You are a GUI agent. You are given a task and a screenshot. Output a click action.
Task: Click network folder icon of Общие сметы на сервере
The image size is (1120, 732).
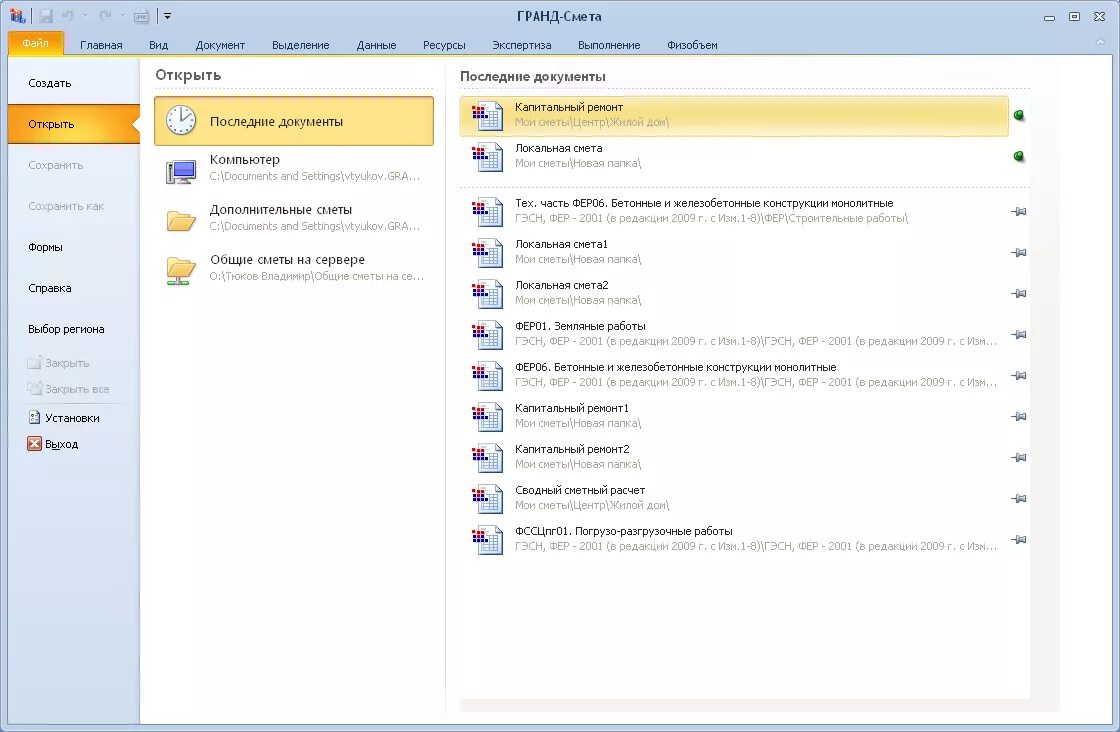pos(181,271)
